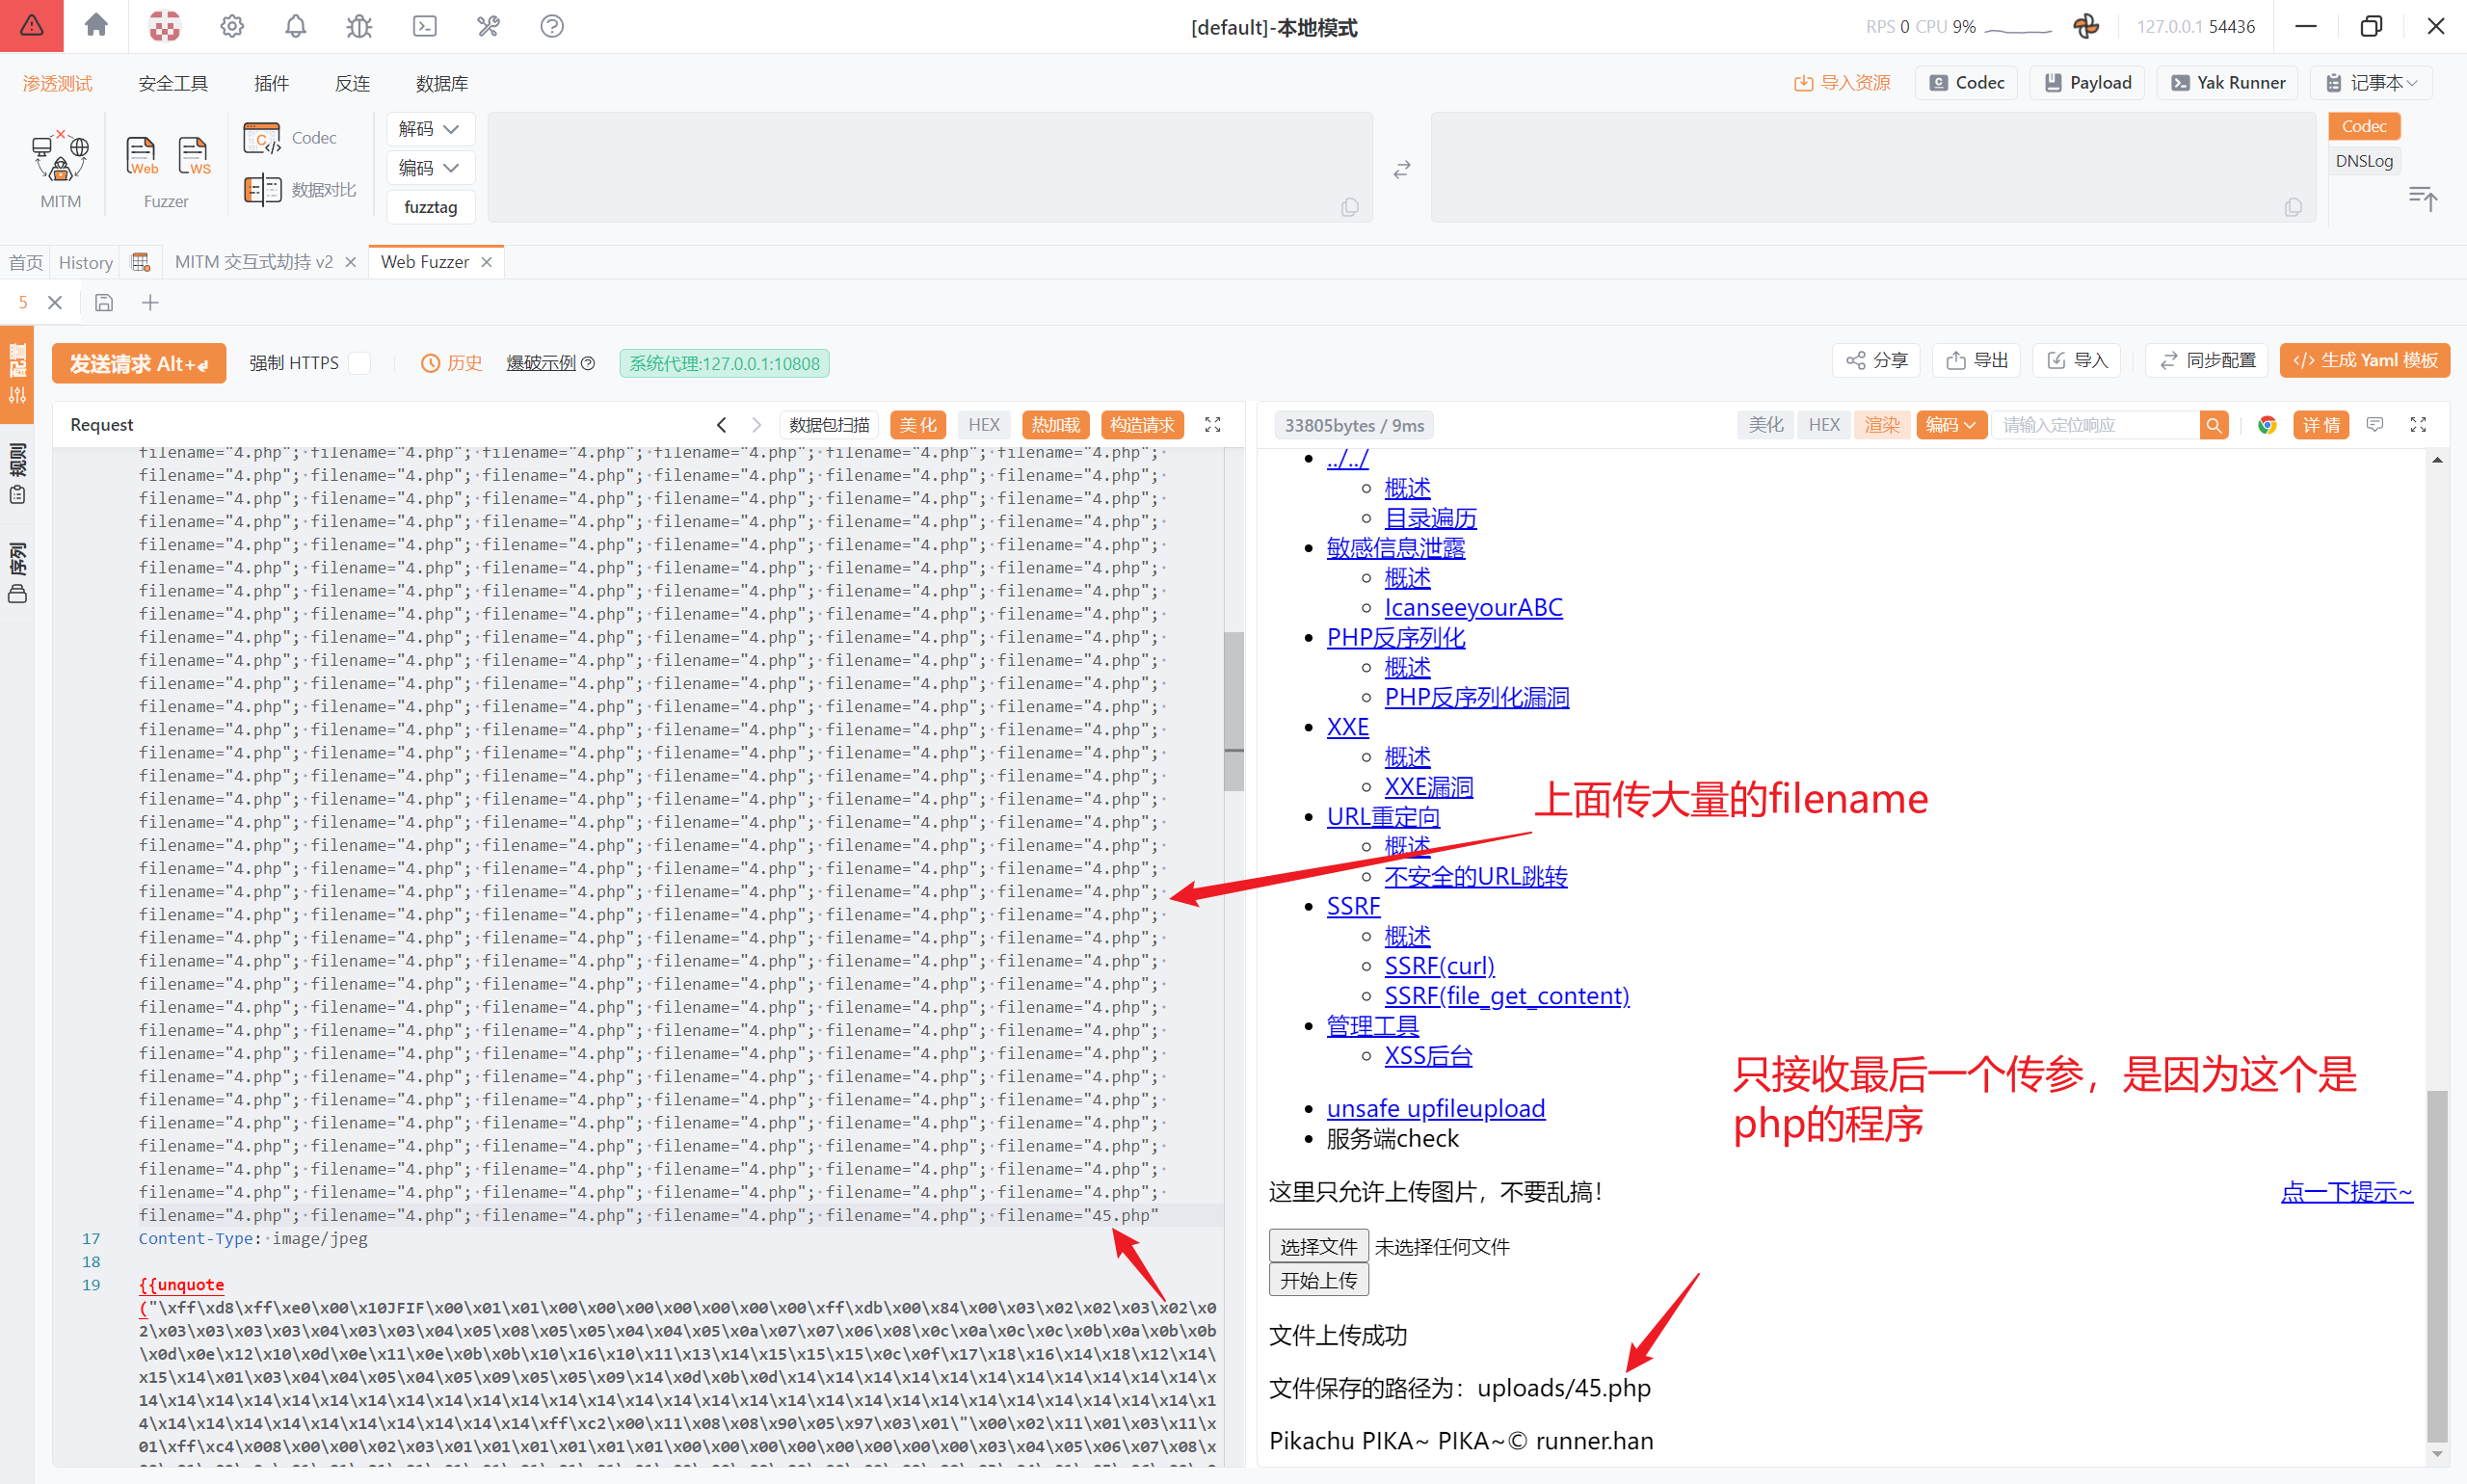Toggle the Force HTTPS switch

[x=360, y=363]
